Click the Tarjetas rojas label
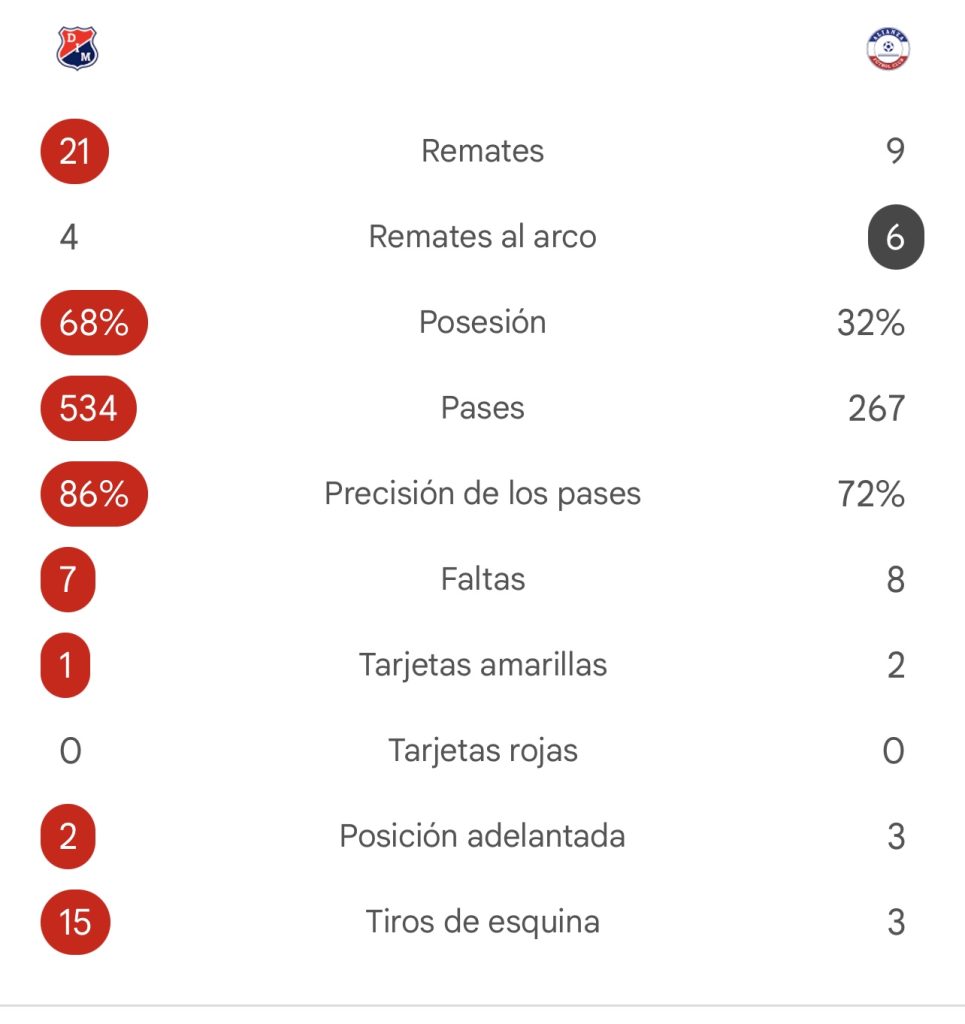 coord(482,751)
